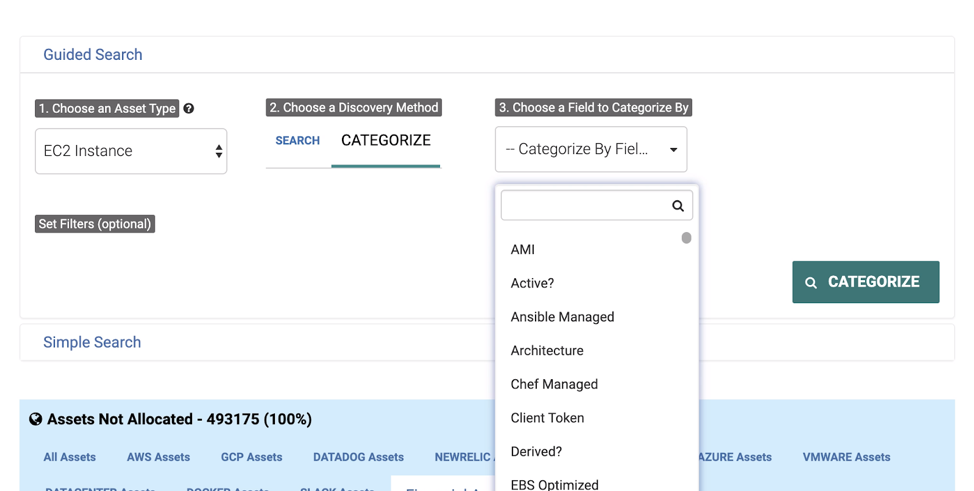Open the GCP Assets tab
Screen dimensions: 974x491
(252, 457)
